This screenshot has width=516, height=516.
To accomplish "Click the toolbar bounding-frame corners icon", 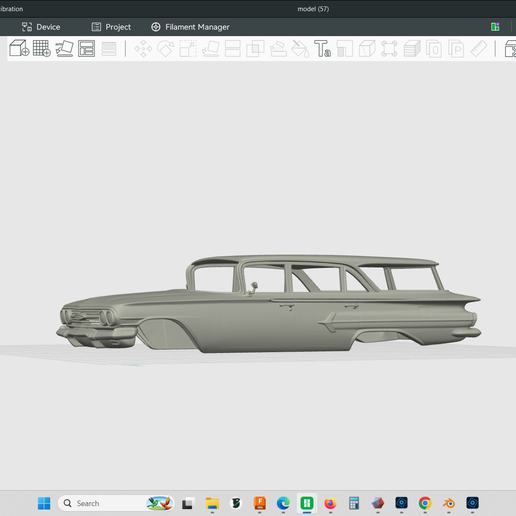I will click(389, 49).
